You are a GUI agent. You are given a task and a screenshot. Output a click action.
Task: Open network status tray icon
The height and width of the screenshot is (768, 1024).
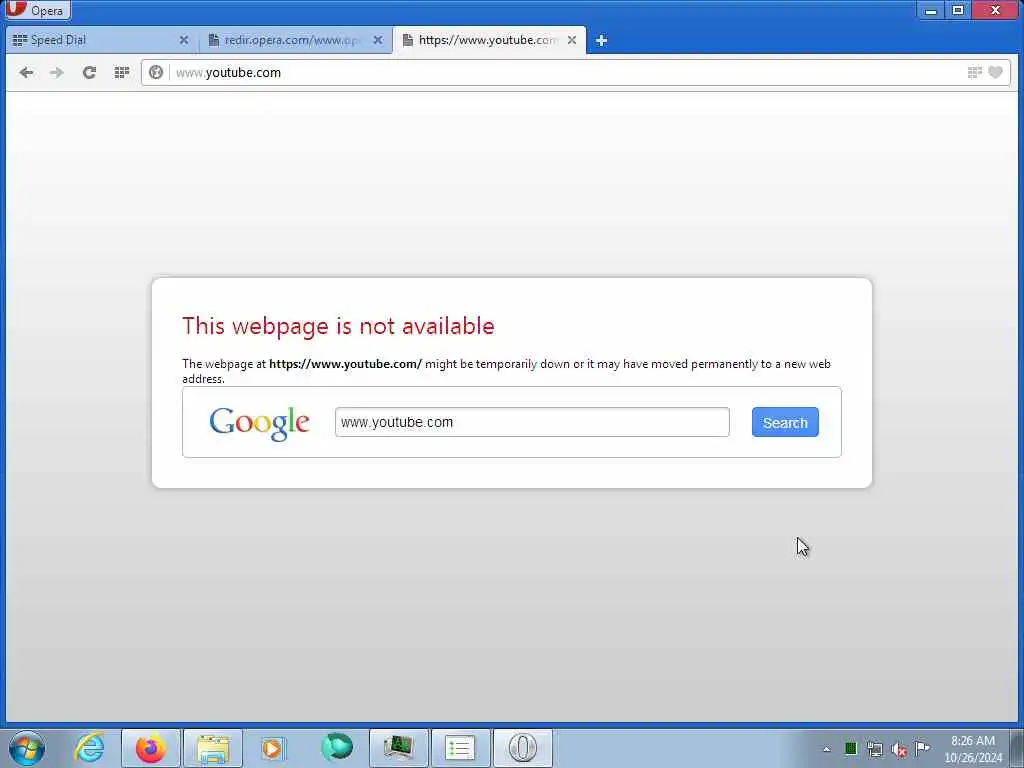(x=875, y=749)
